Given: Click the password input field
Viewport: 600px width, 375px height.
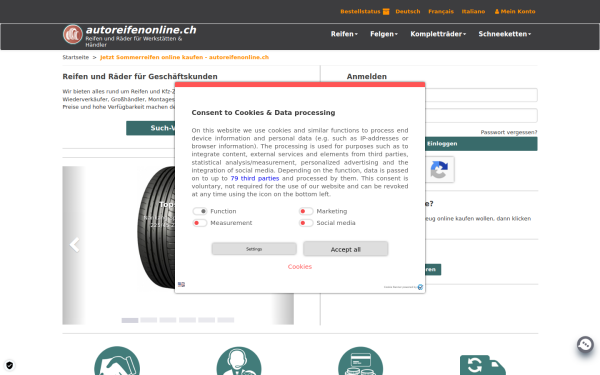Looking at the screenshot, I should coord(481,115).
